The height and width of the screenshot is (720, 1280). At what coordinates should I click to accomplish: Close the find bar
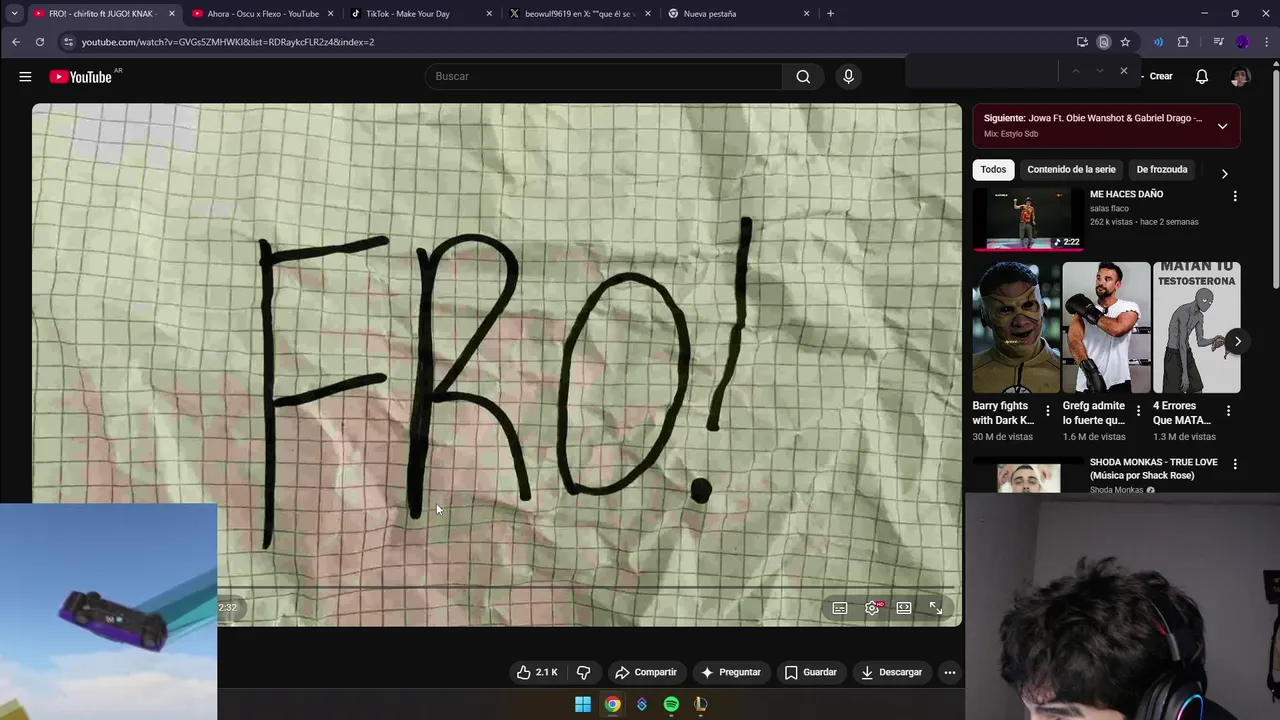point(1124,71)
